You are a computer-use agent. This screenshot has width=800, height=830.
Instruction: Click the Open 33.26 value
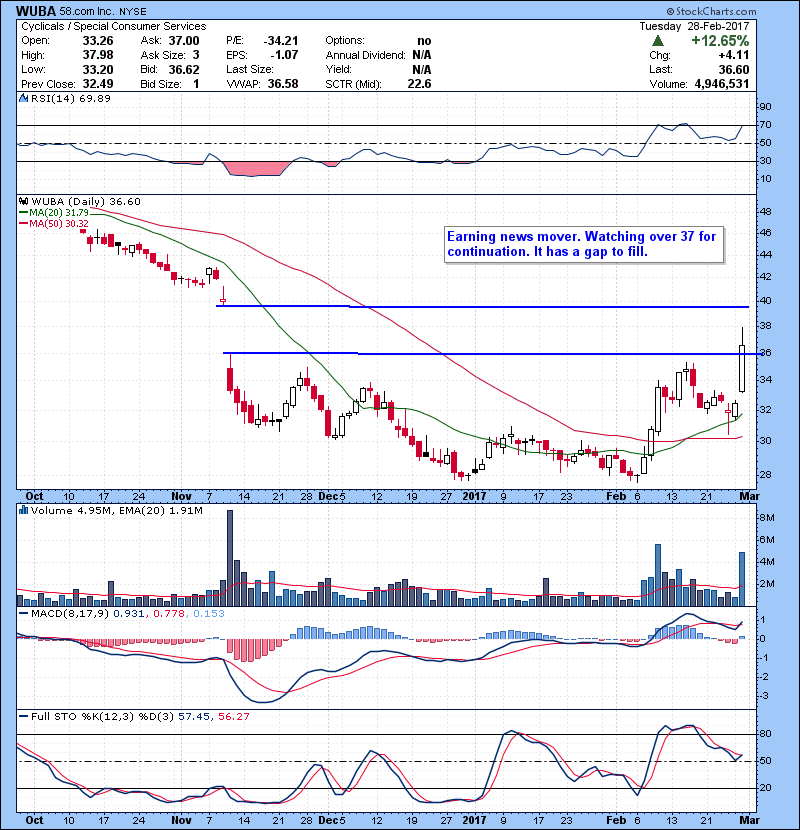pyautogui.click(x=98, y=41)
